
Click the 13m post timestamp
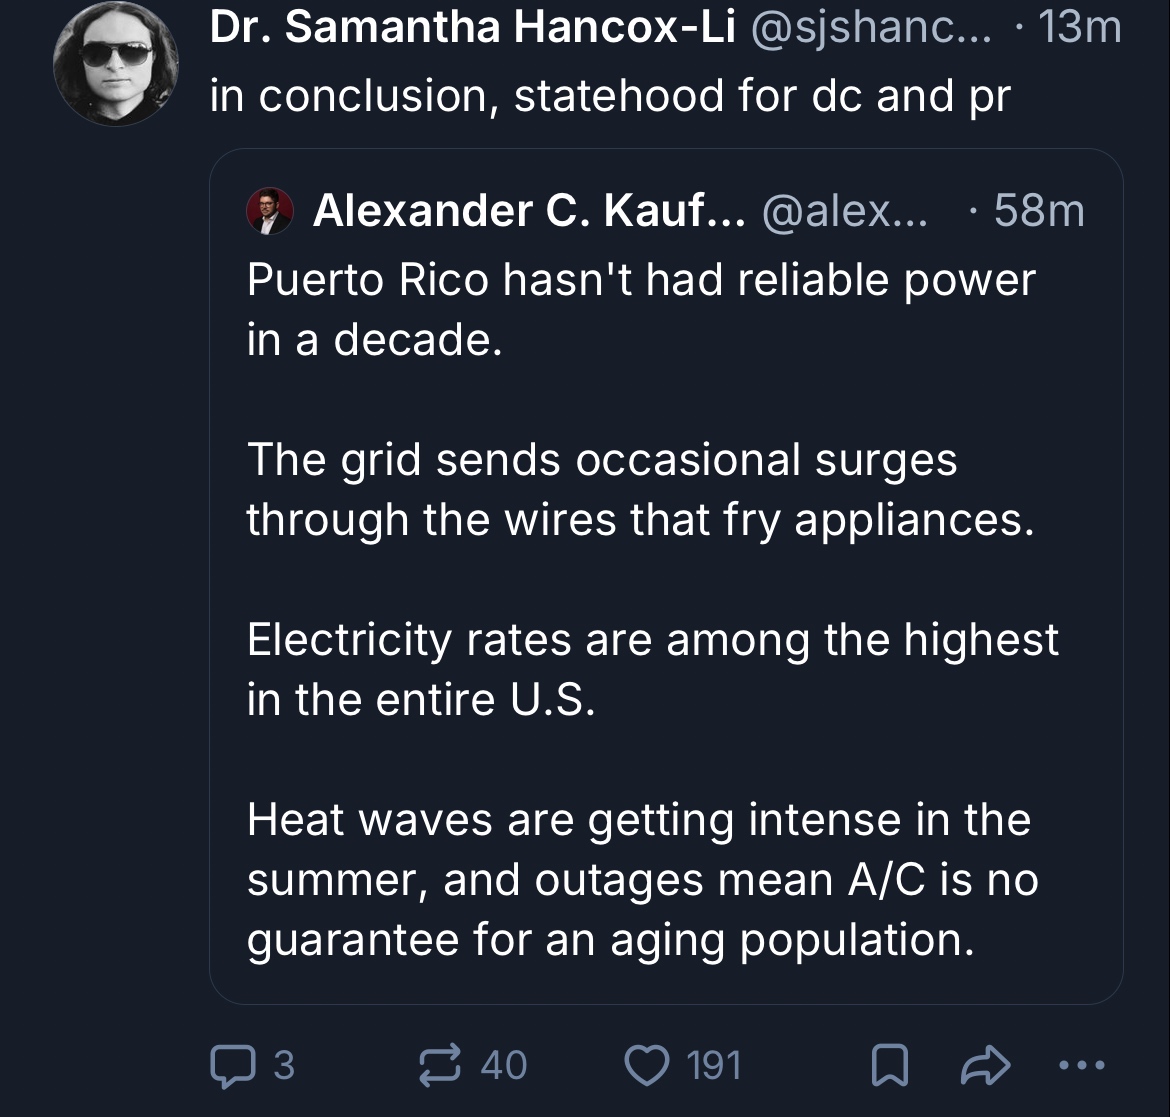coord(1080,29)
